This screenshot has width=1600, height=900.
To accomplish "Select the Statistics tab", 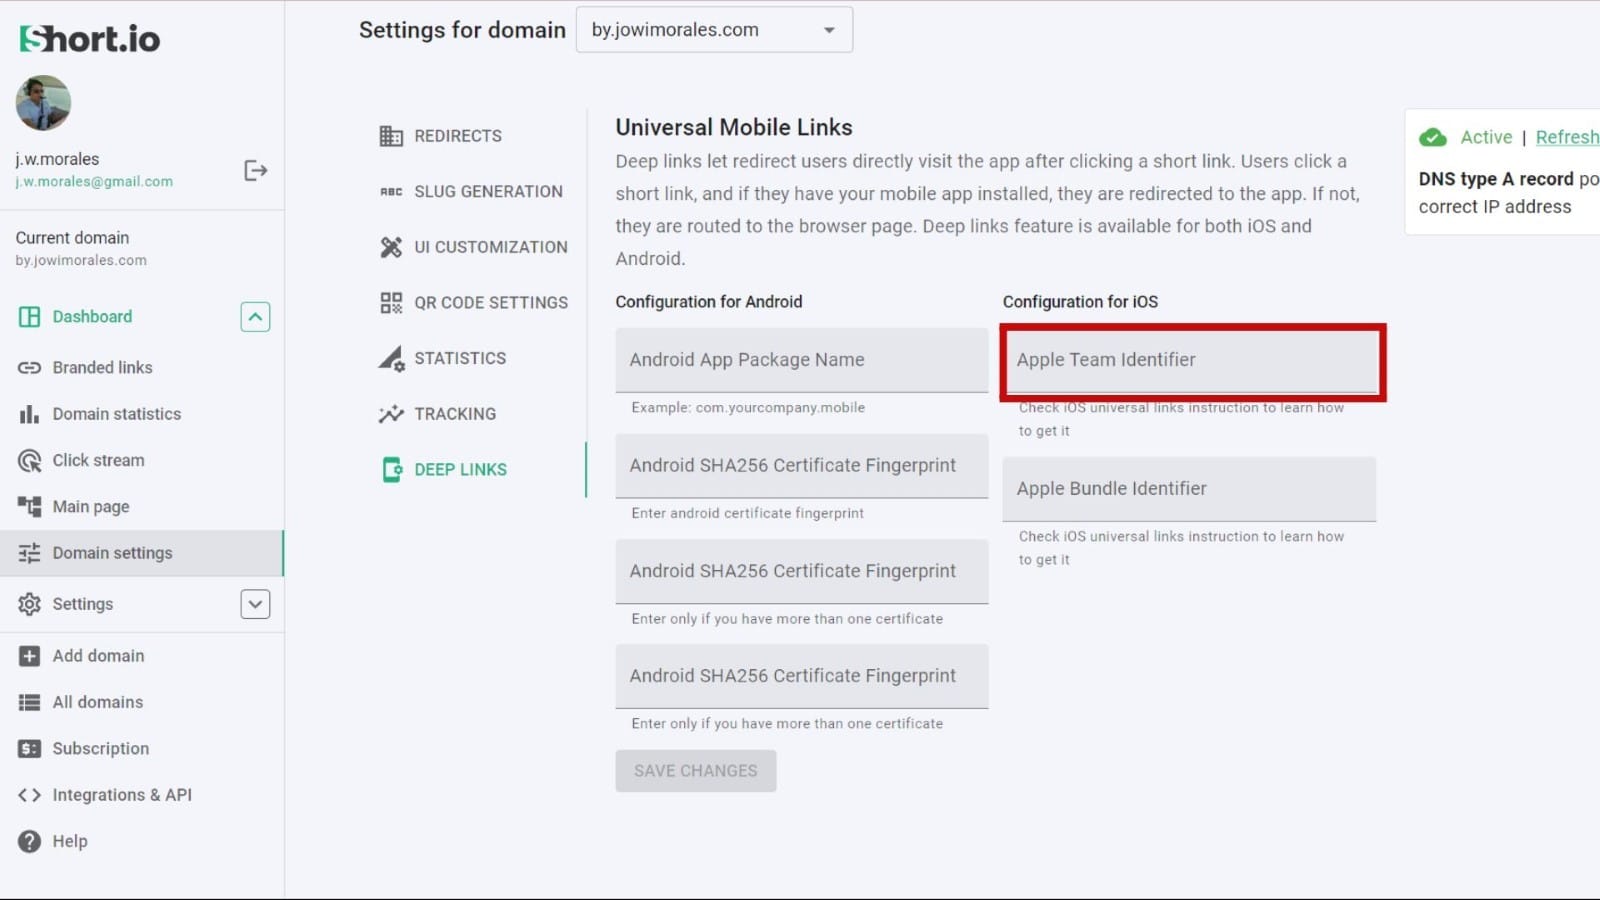I will [460, 358].
